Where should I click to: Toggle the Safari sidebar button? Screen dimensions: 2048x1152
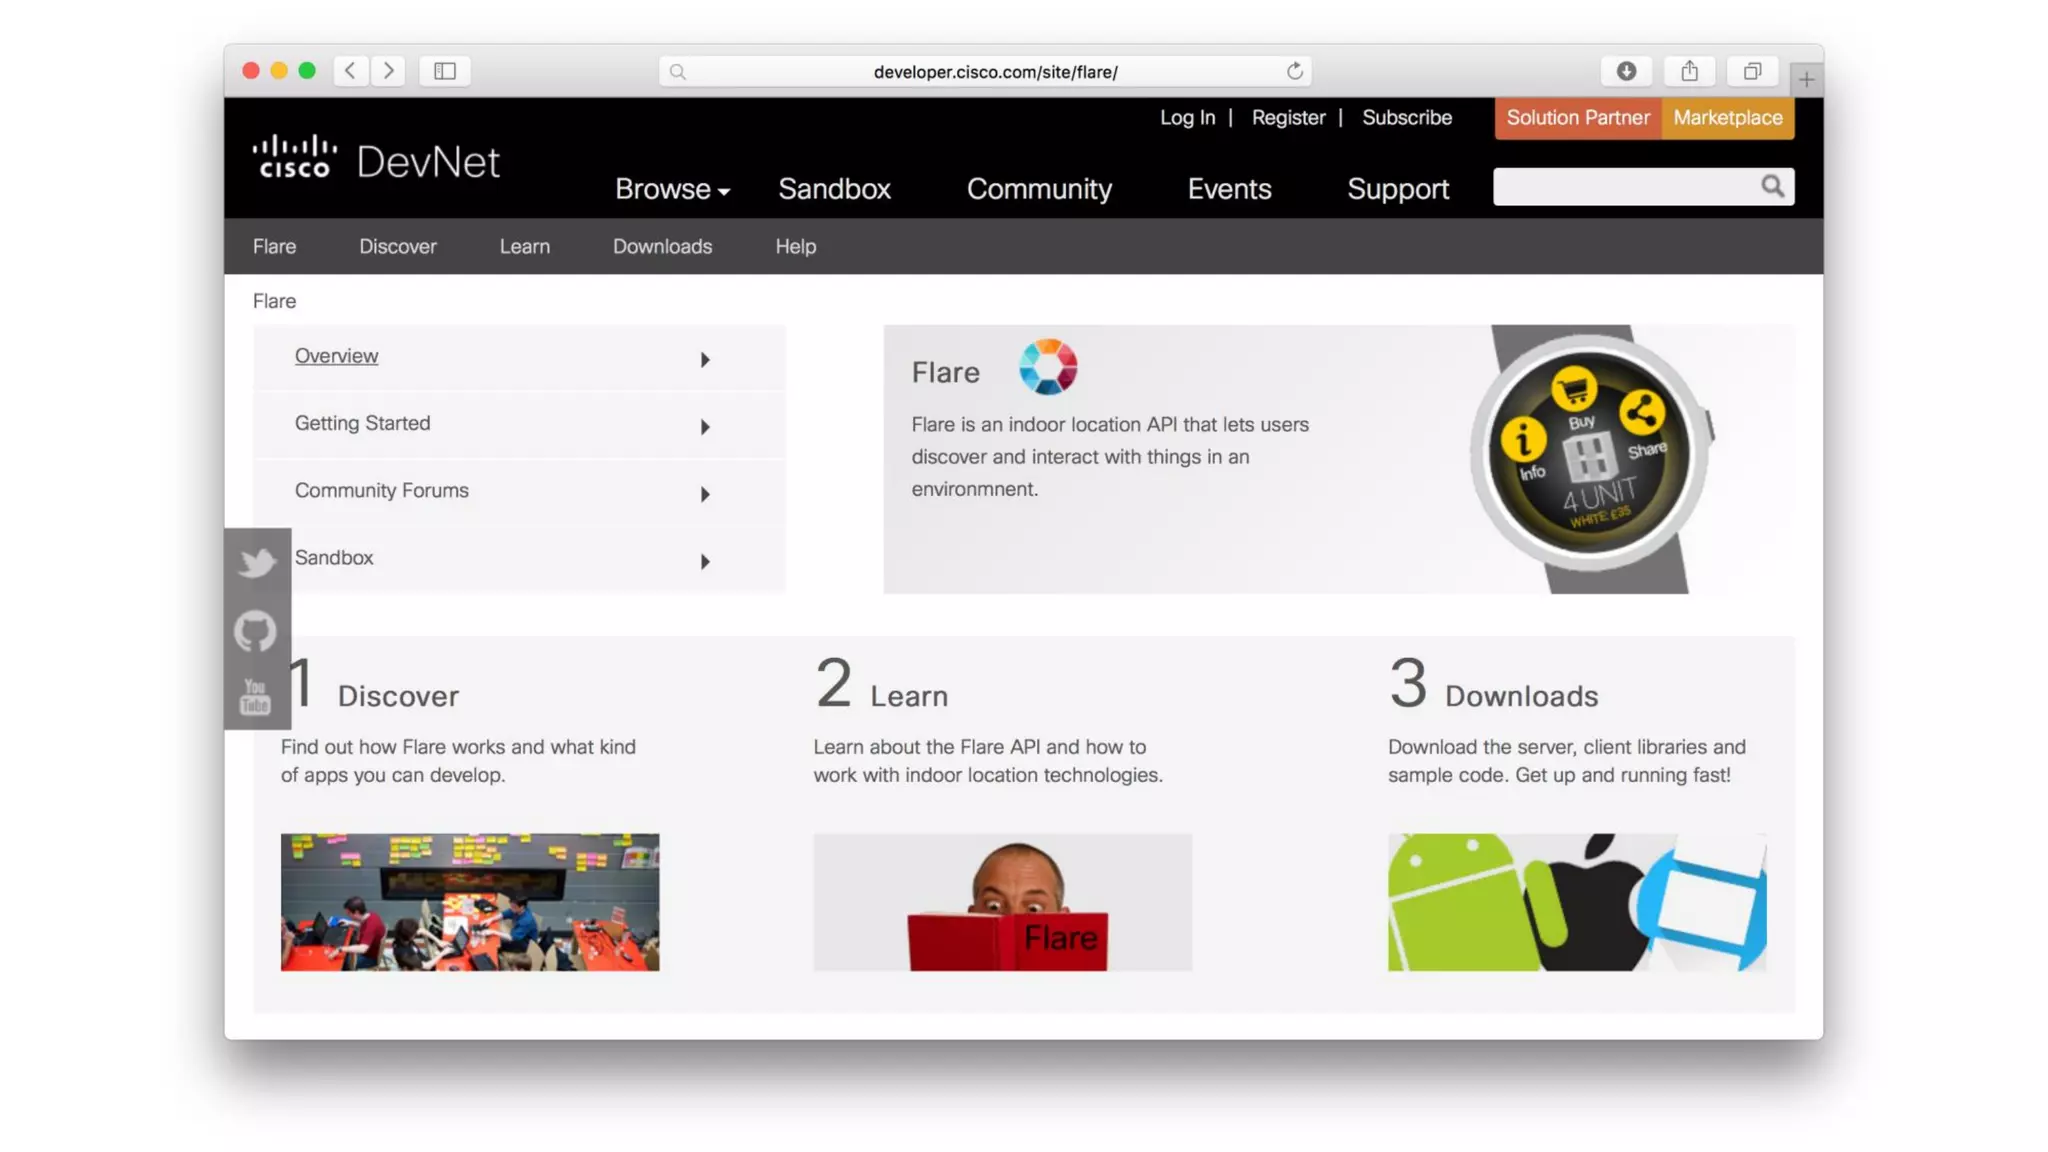(445, 71)
